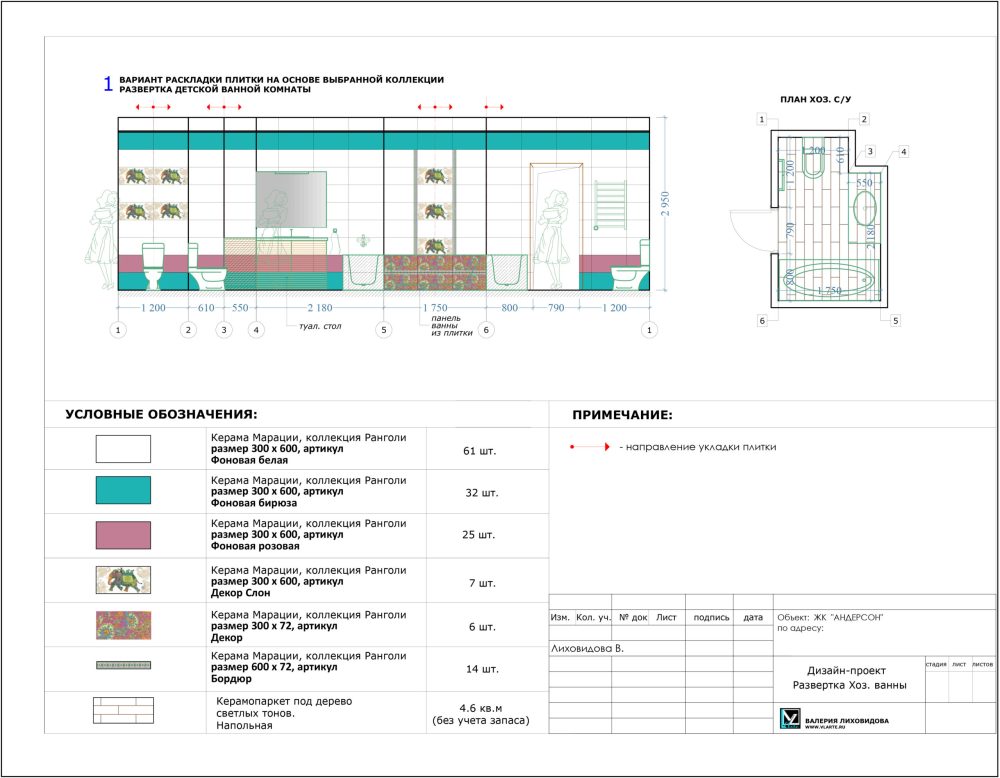Viewport: 1000px width, 778px height.
Task: Select axis marker circle 4 under elevation
Action: click(256, 329)
